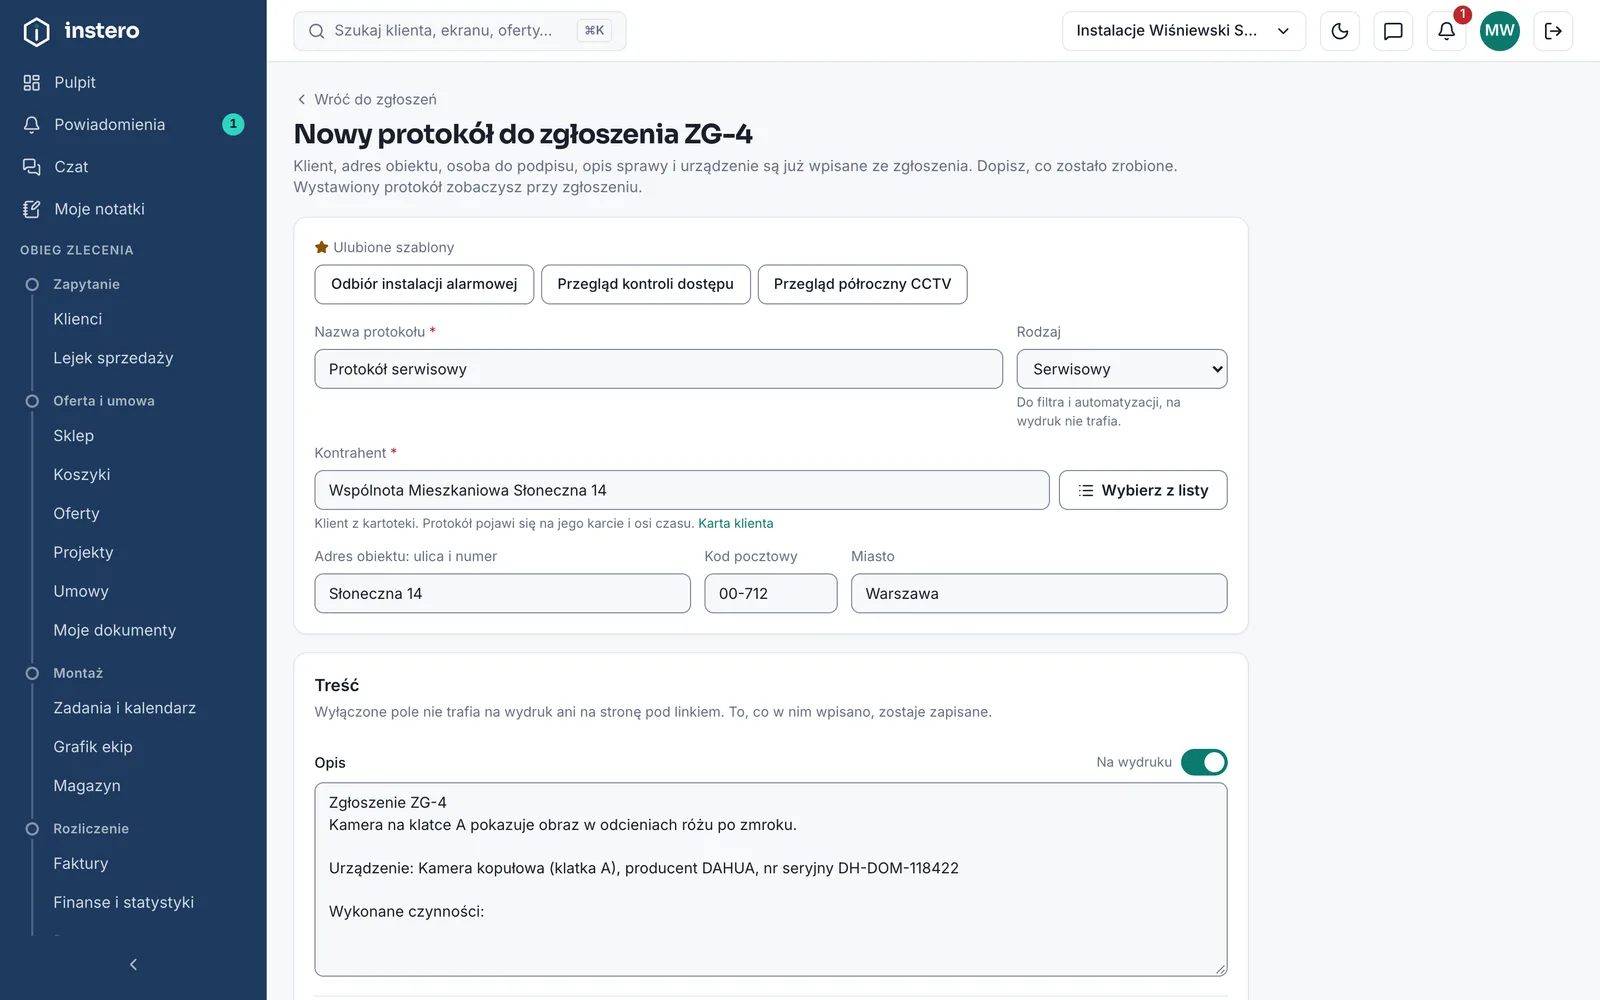Open the MW user avatar menu
The height and width of the screenshot is (1000, 1600).
pyautogui.click(x=1500, y=31)
